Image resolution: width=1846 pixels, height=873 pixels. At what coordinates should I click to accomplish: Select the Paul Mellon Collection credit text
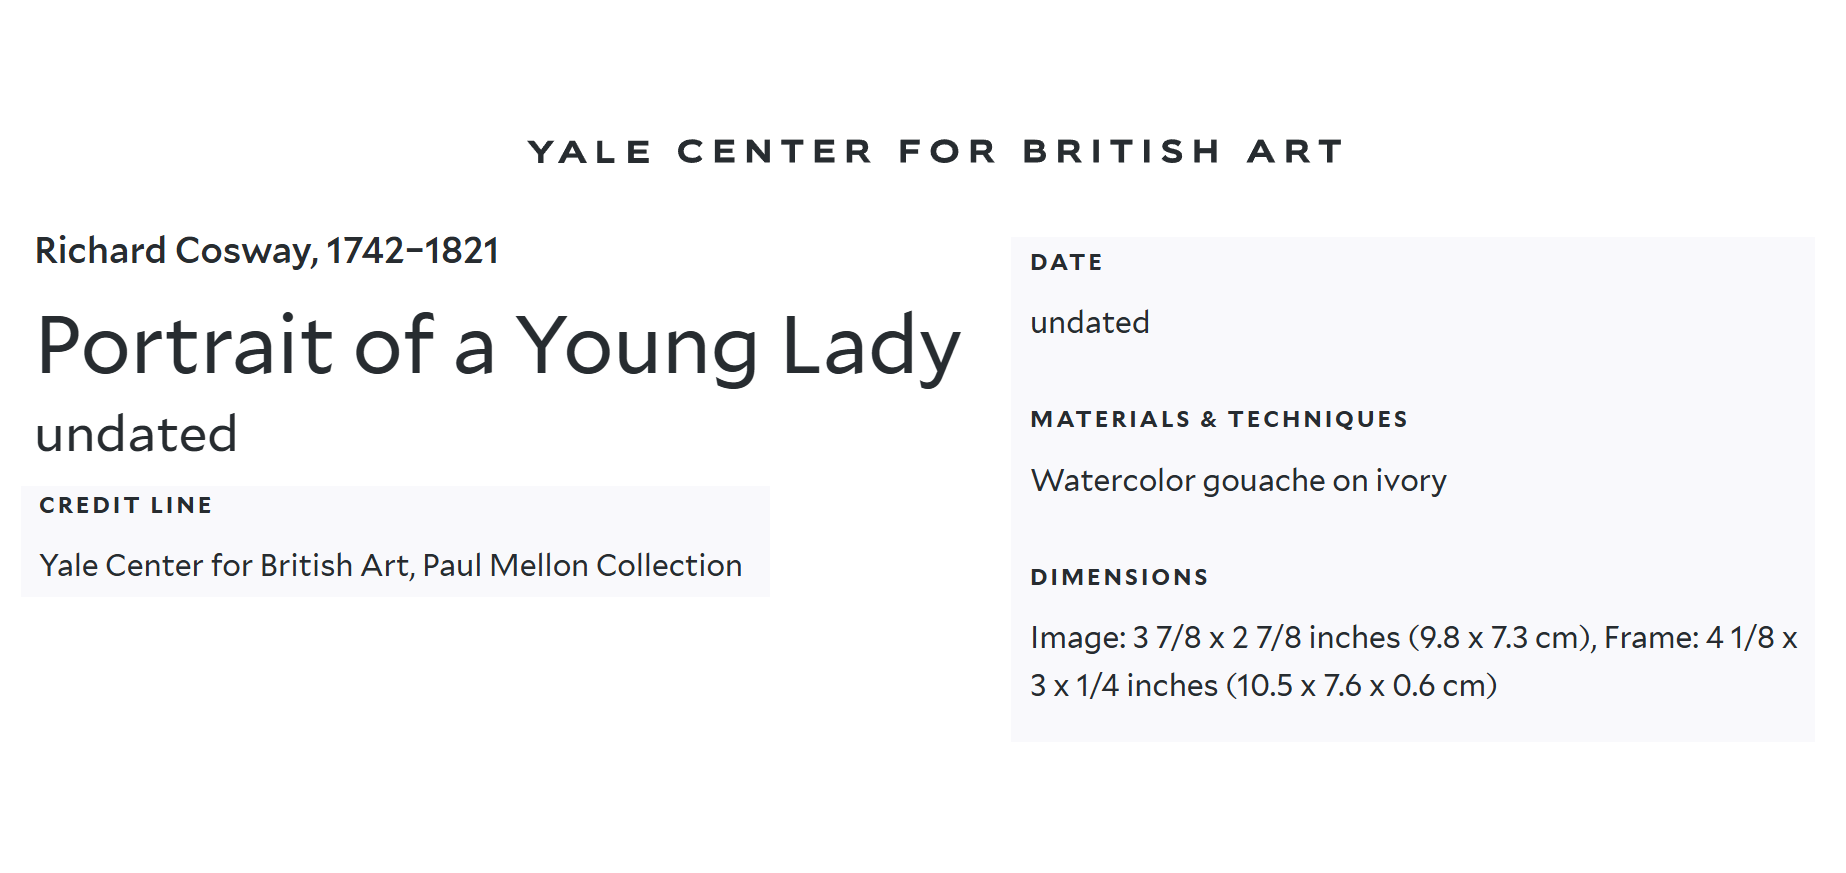[582, 566]
